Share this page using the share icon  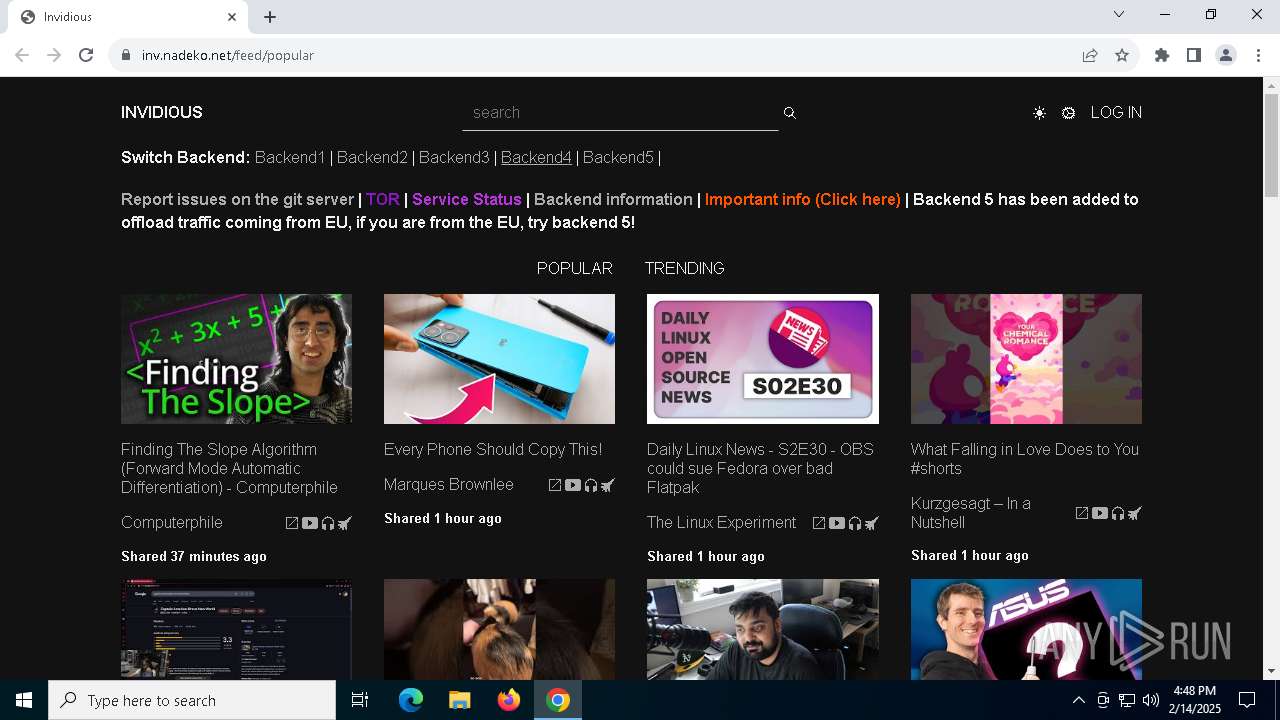coord(1090,55)
